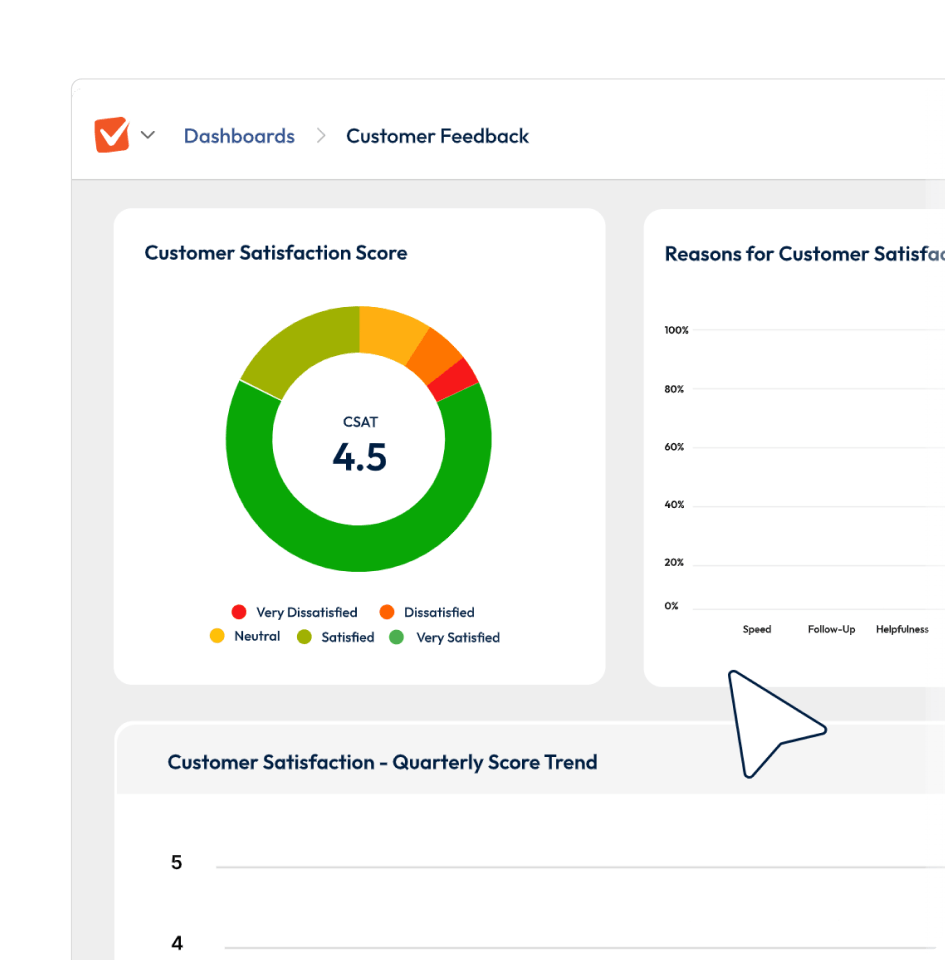Screen dimensions: 945x960
Task: Click the orange Dissatisfied donut segment
Action: [x=436, y=356]
